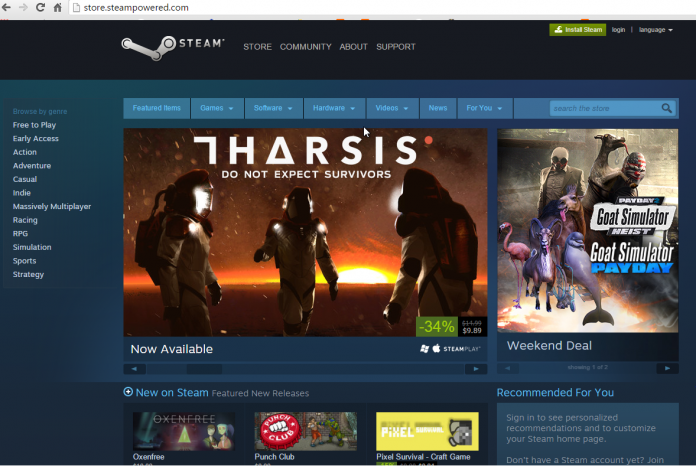Open the SUPPORT menu

point(396,47)
